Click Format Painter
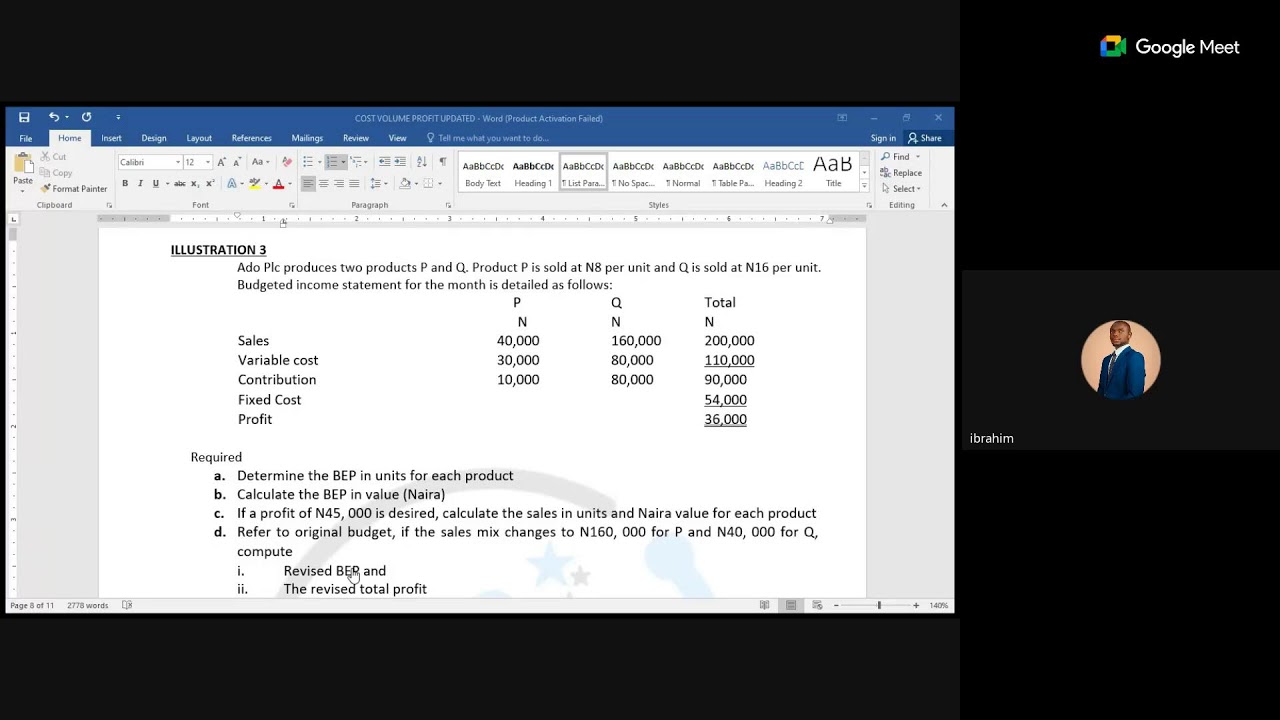This screenshot has width=1280, height=720. [x=74, y=189]
